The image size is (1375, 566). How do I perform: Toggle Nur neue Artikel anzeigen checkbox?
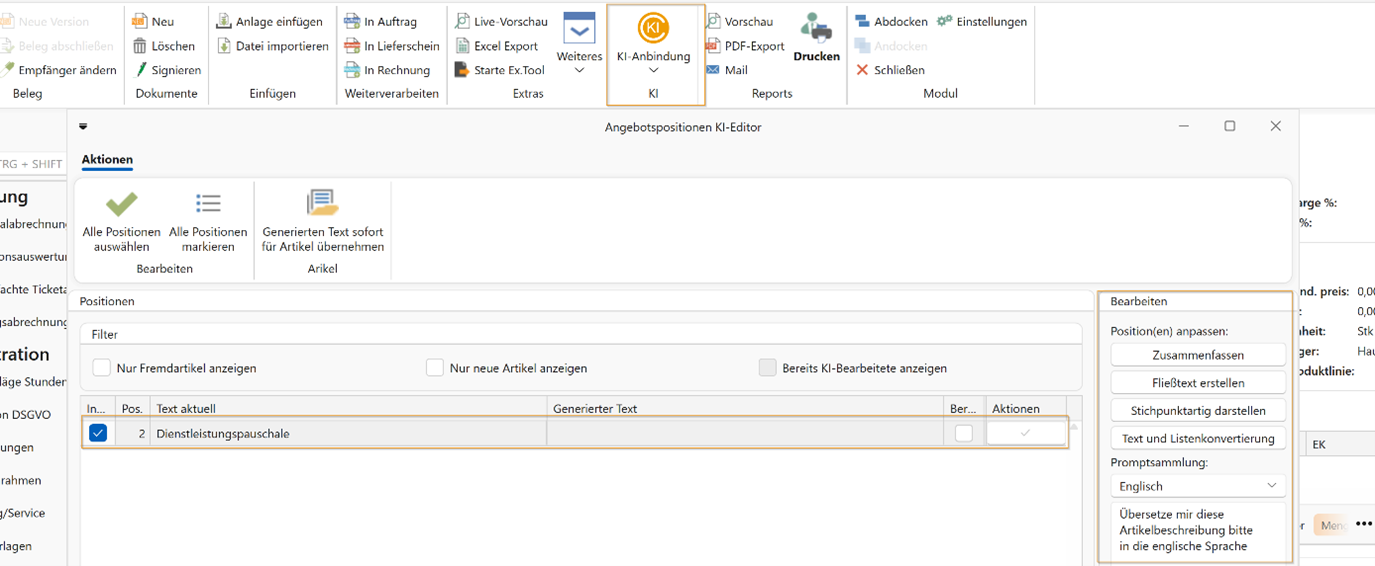pyautogui.click(x=434, y=368)
